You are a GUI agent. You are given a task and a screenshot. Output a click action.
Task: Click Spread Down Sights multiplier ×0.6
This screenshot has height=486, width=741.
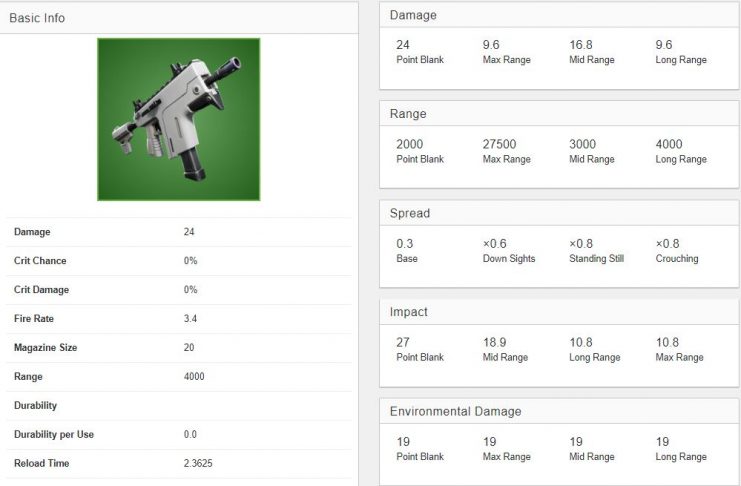[494, 244]
